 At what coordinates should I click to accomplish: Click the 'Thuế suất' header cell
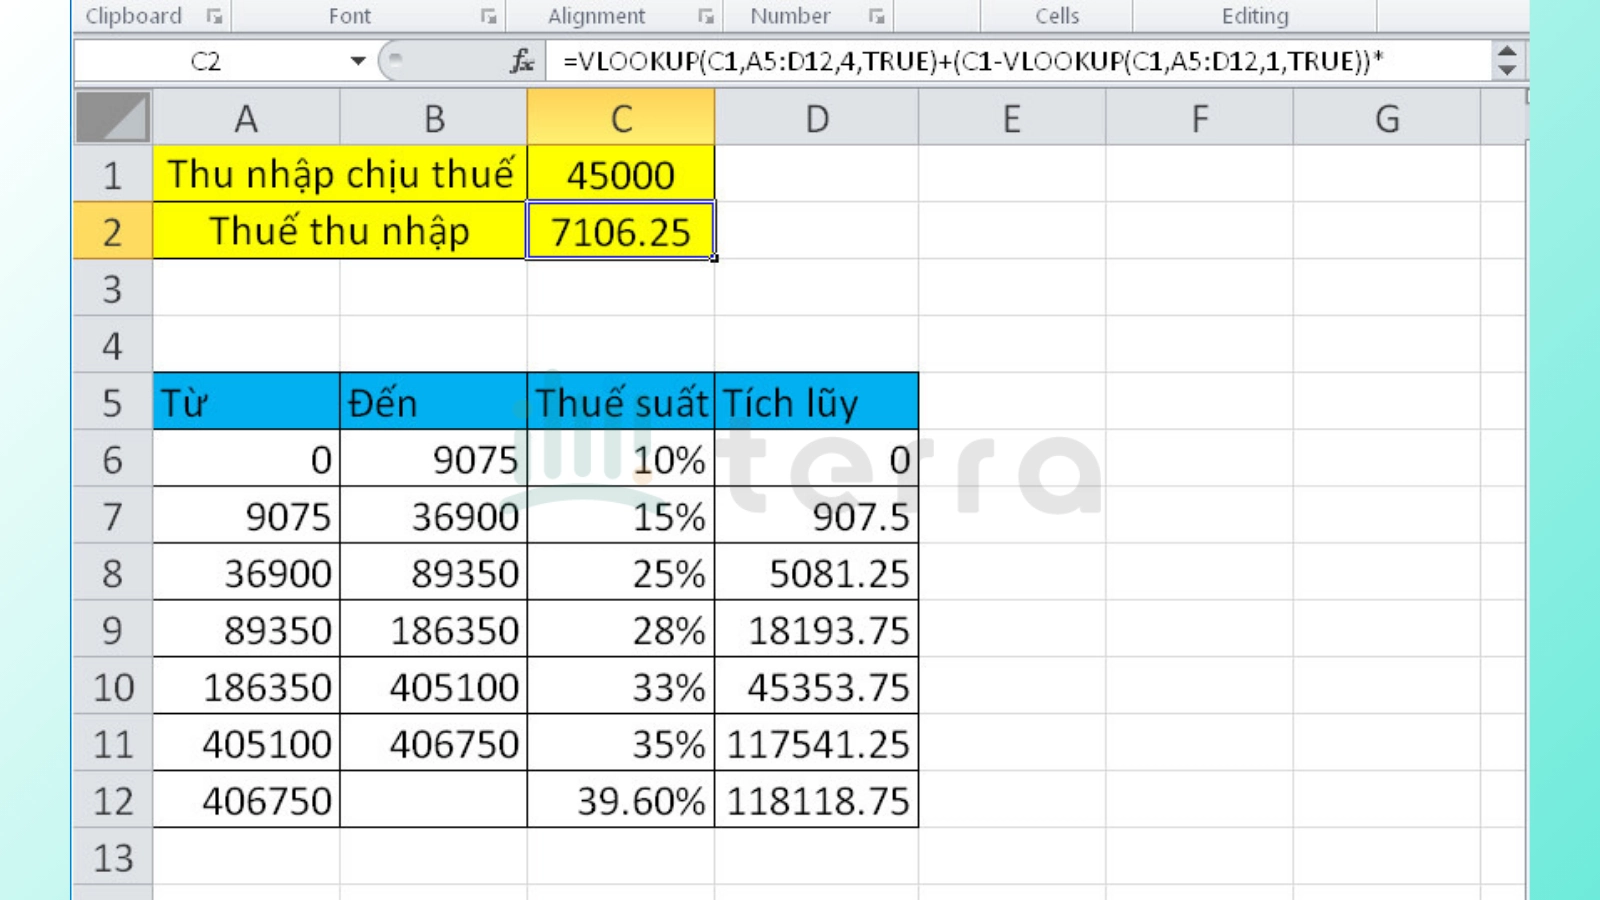(621, 402)
